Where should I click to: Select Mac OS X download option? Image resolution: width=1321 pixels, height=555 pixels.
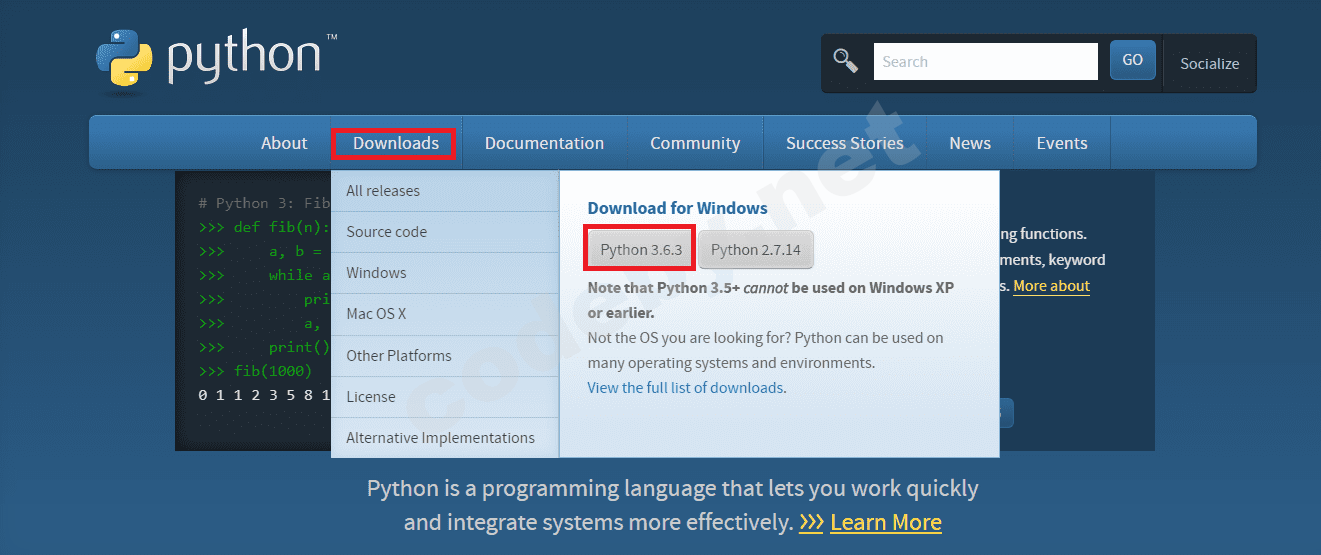376,314
